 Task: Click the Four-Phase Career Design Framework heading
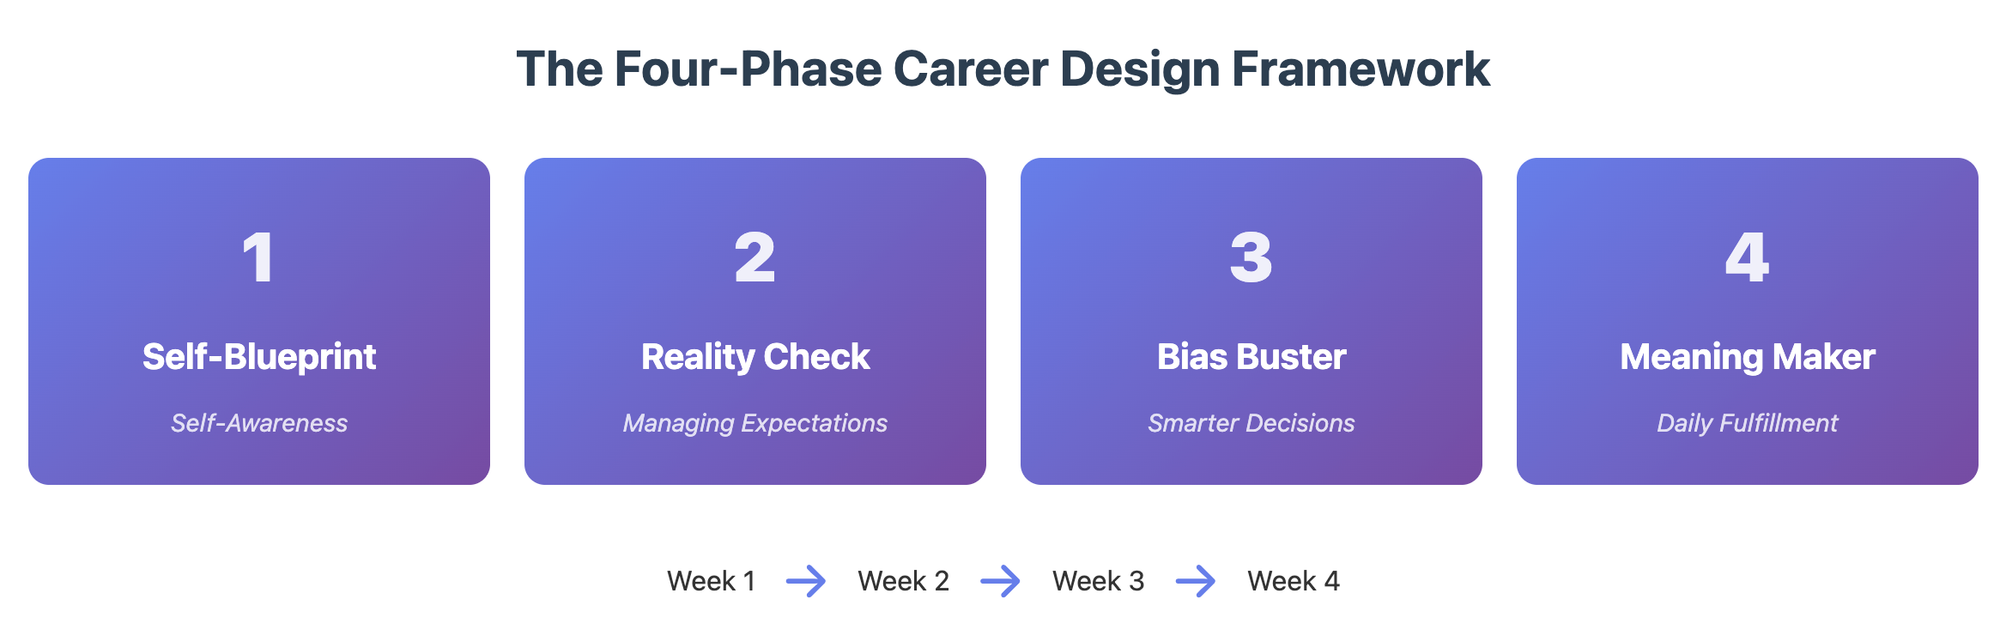tap(1003, 70)
